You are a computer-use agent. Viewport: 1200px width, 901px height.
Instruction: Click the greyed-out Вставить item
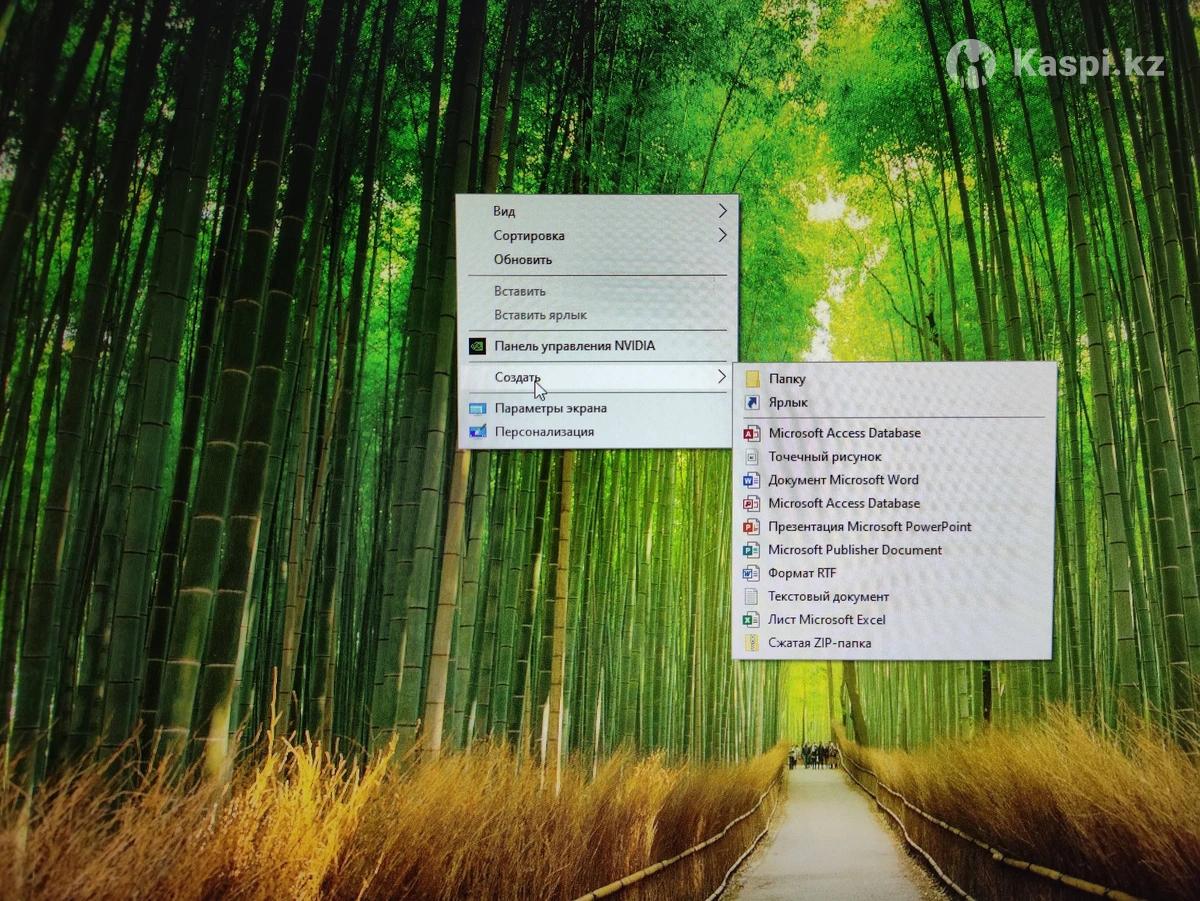(519, 291)
